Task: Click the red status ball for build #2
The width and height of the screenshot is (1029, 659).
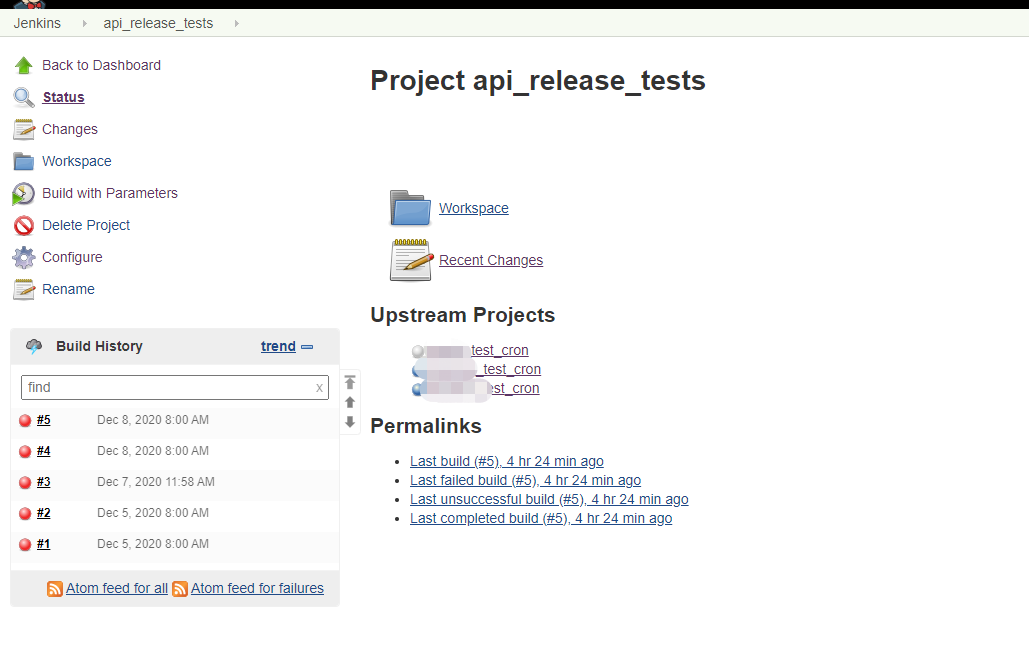Action: pyautogui.click(x=25, y=513)
